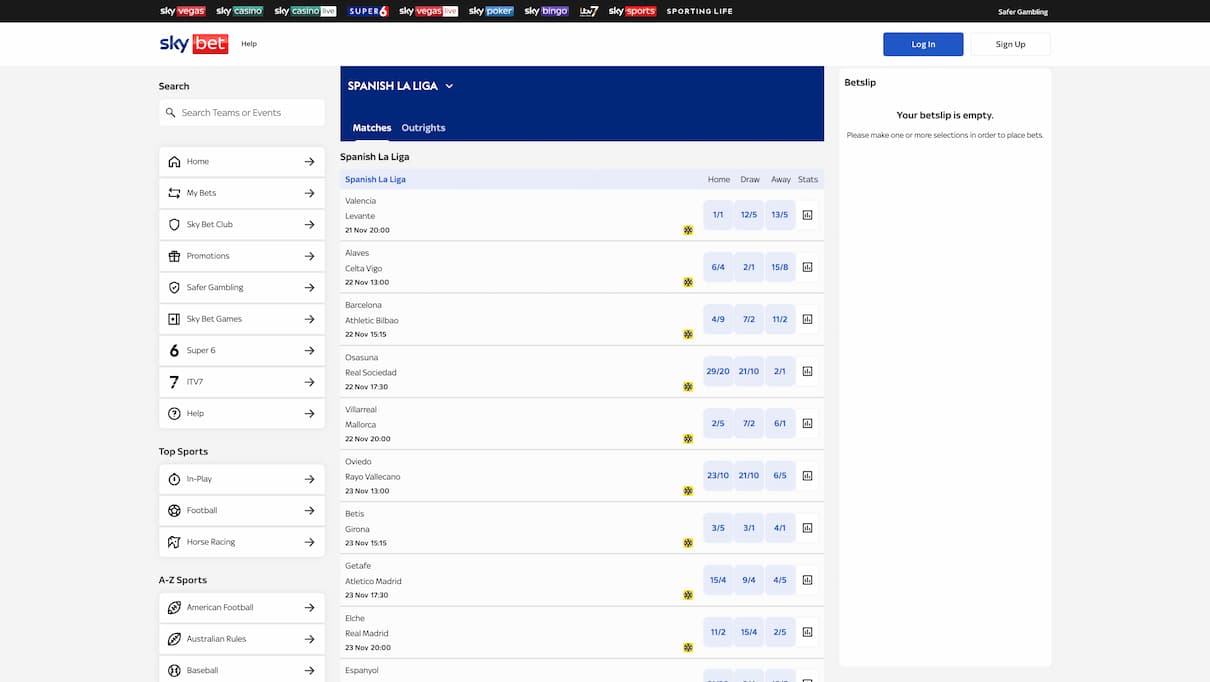Open the Sky Vegas Live logo
The height and width of the screenshot is (682, 1210).
tap(428, 11)
